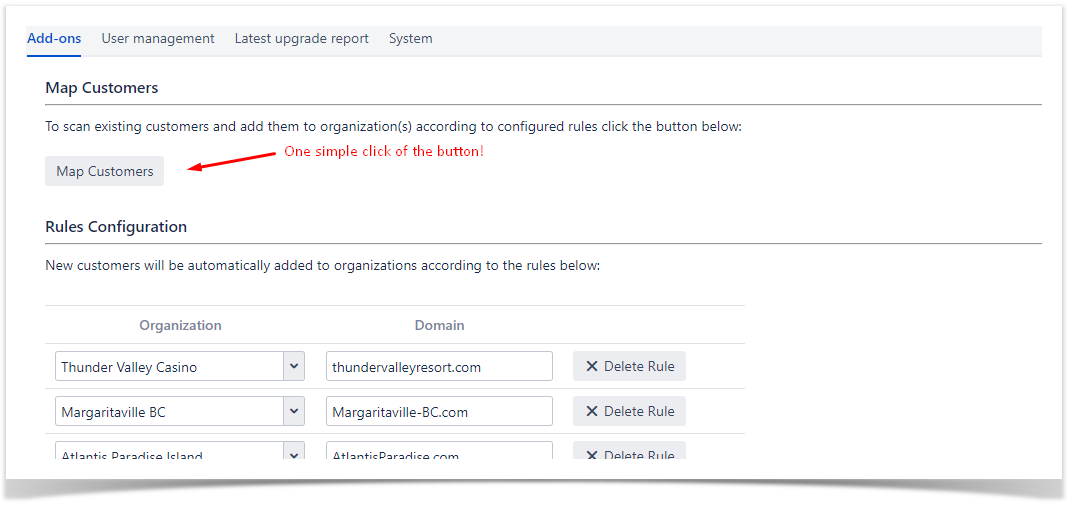Click the Rules Configuration section heading
1076x508 pixels.
116,226
